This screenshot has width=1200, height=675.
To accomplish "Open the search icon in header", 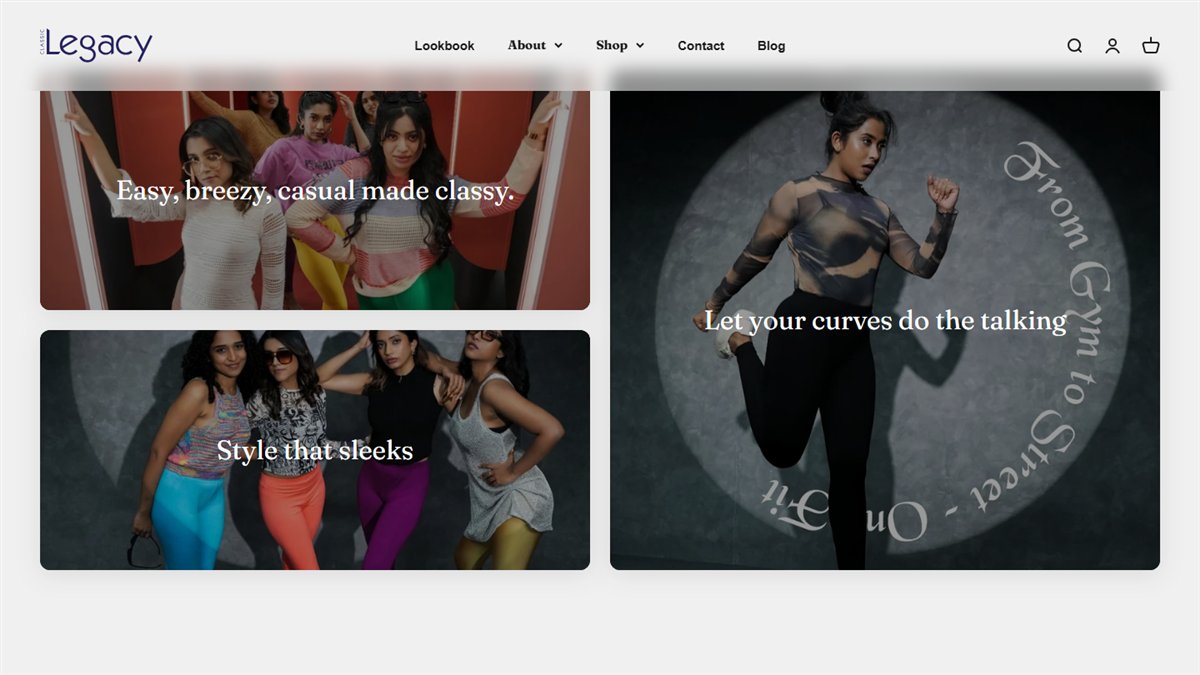I will [1074, 45].
